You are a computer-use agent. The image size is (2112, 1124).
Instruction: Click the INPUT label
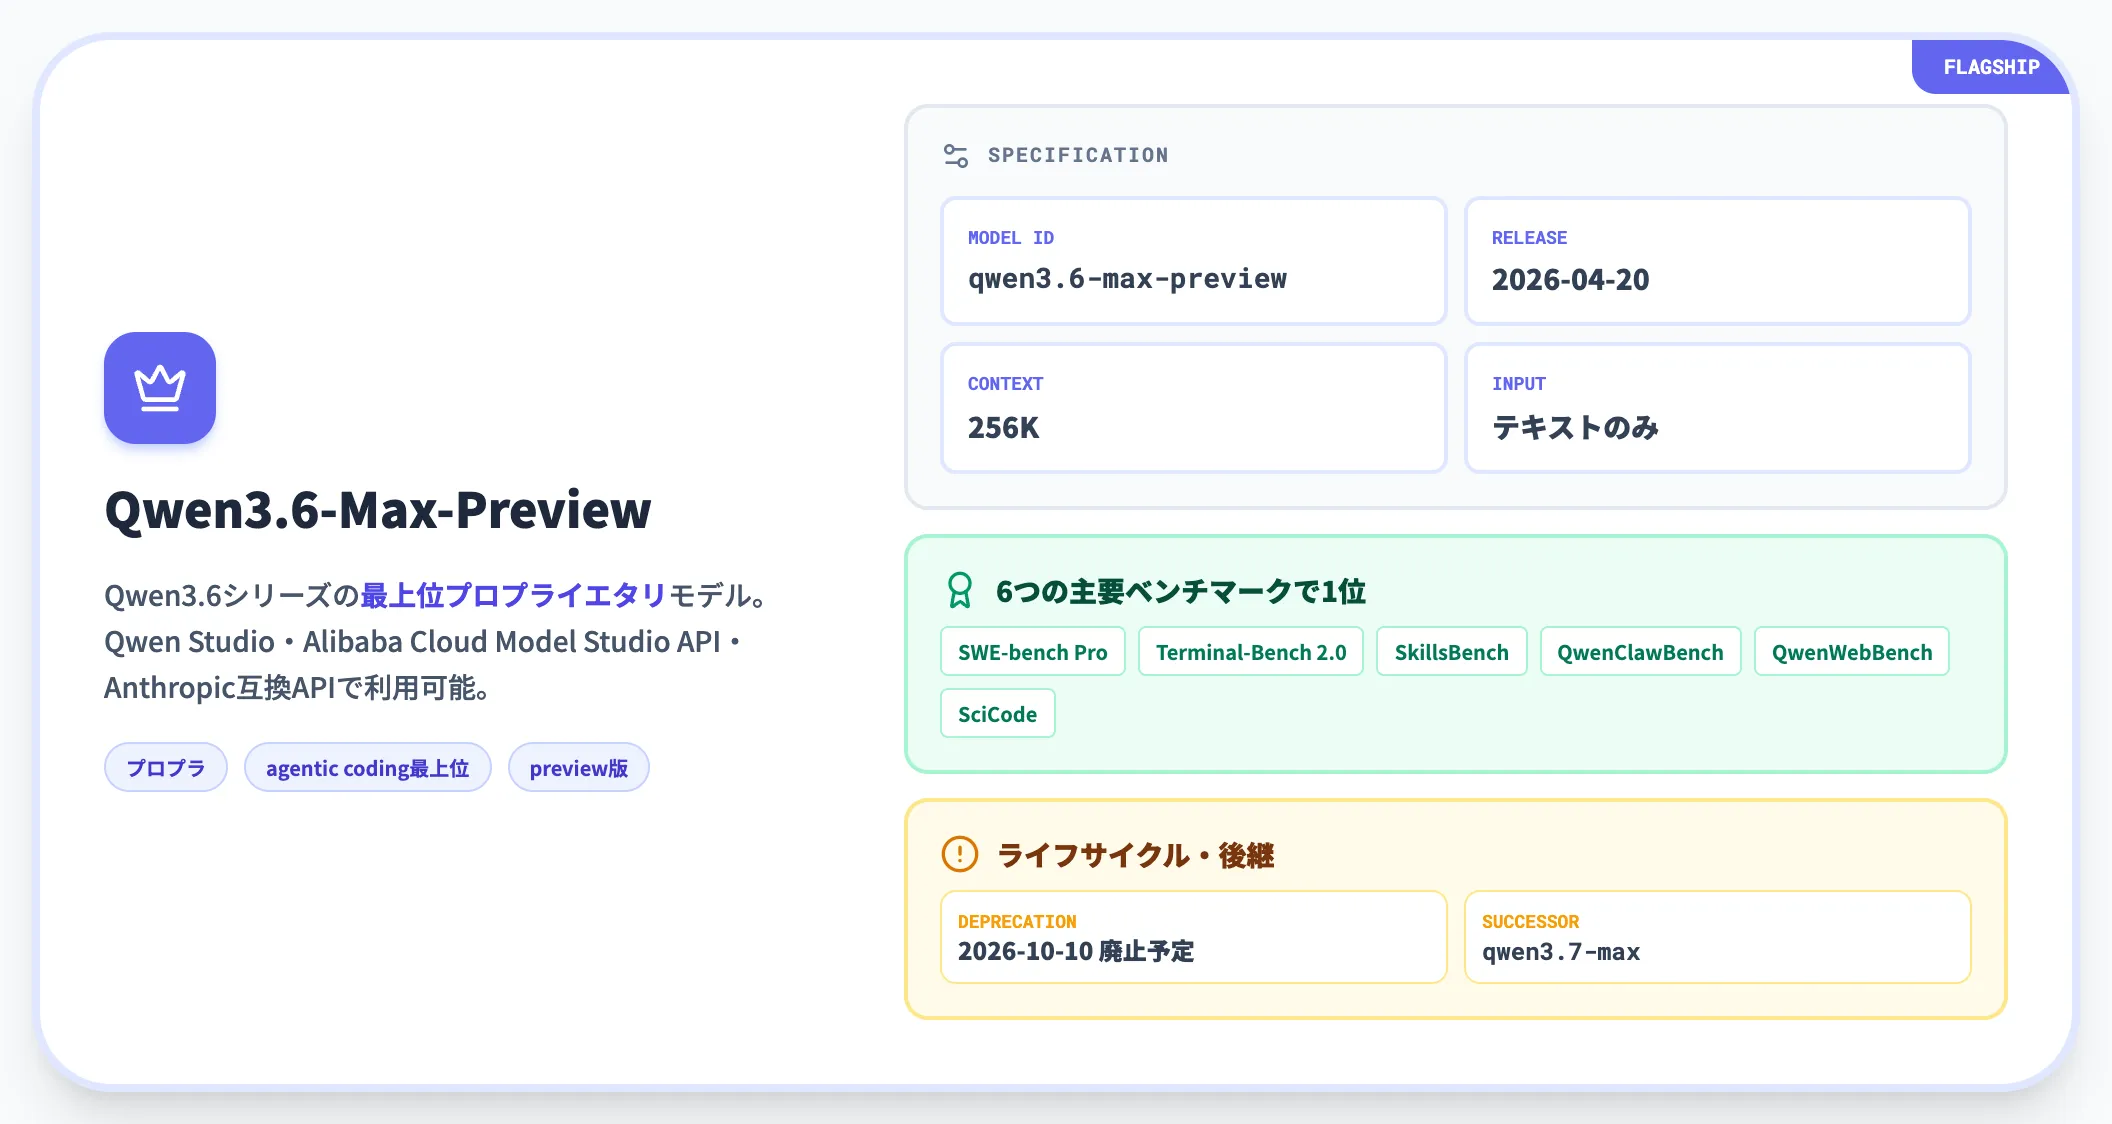point(1518,384)
